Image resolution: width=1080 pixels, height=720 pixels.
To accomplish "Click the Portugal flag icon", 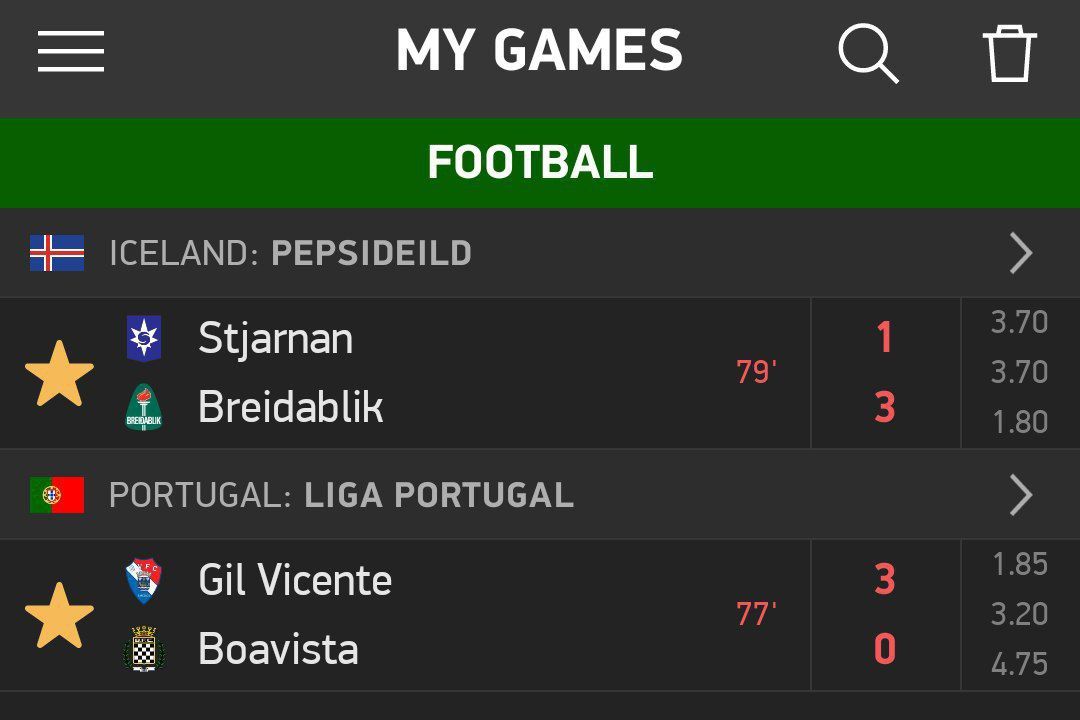I will pyautogui.click(x=57, y=495).
